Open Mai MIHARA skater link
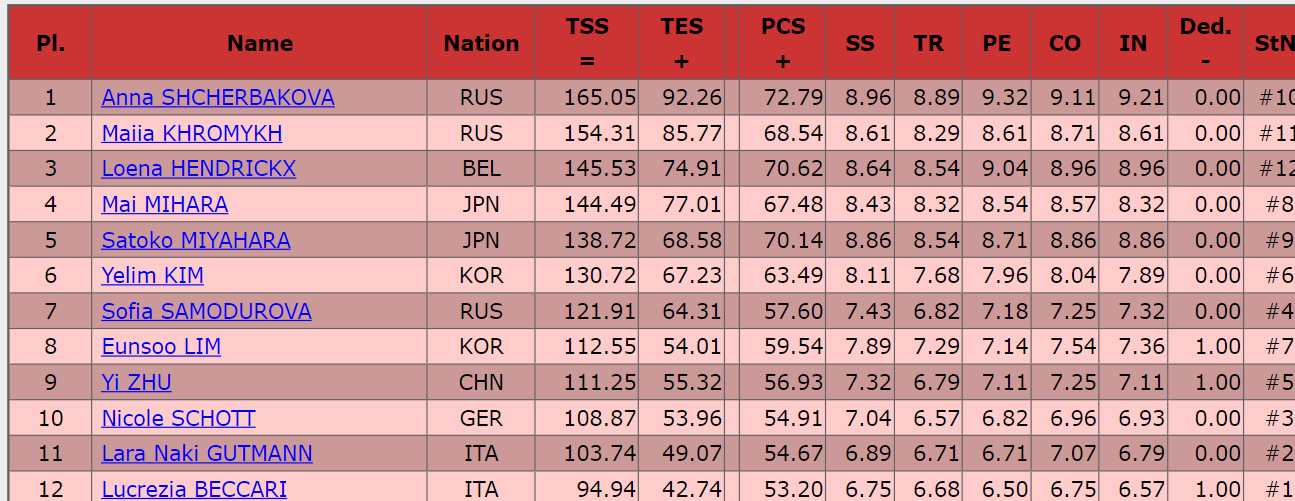The image size is (1295, 501). [x=165, y=205]
